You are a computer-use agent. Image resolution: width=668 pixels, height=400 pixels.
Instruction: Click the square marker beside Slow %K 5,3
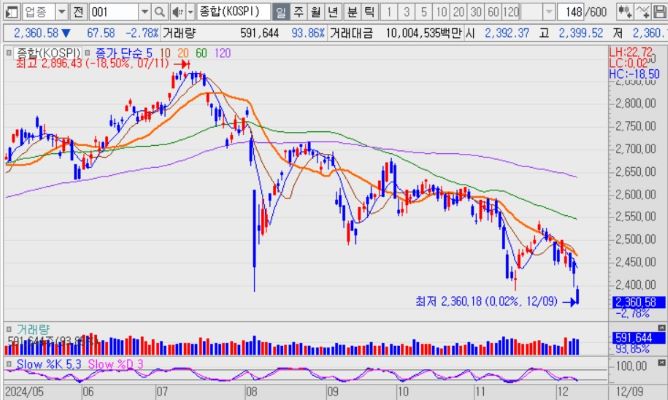point(9,364)
